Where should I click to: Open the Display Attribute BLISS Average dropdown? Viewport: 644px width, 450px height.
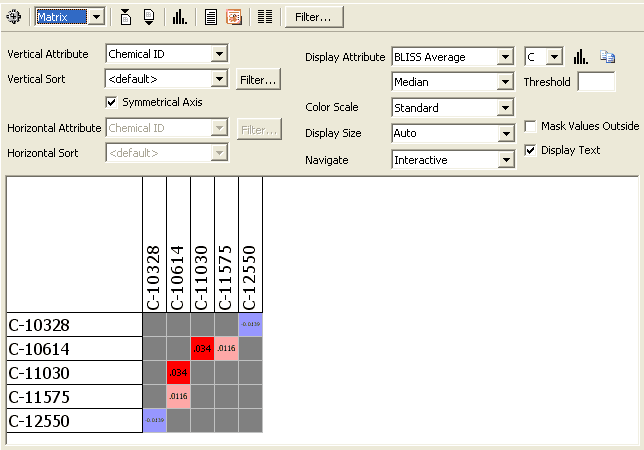point(505,57)
